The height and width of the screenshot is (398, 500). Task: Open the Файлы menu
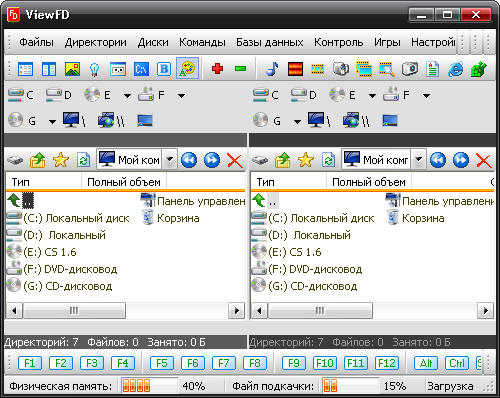36,42
